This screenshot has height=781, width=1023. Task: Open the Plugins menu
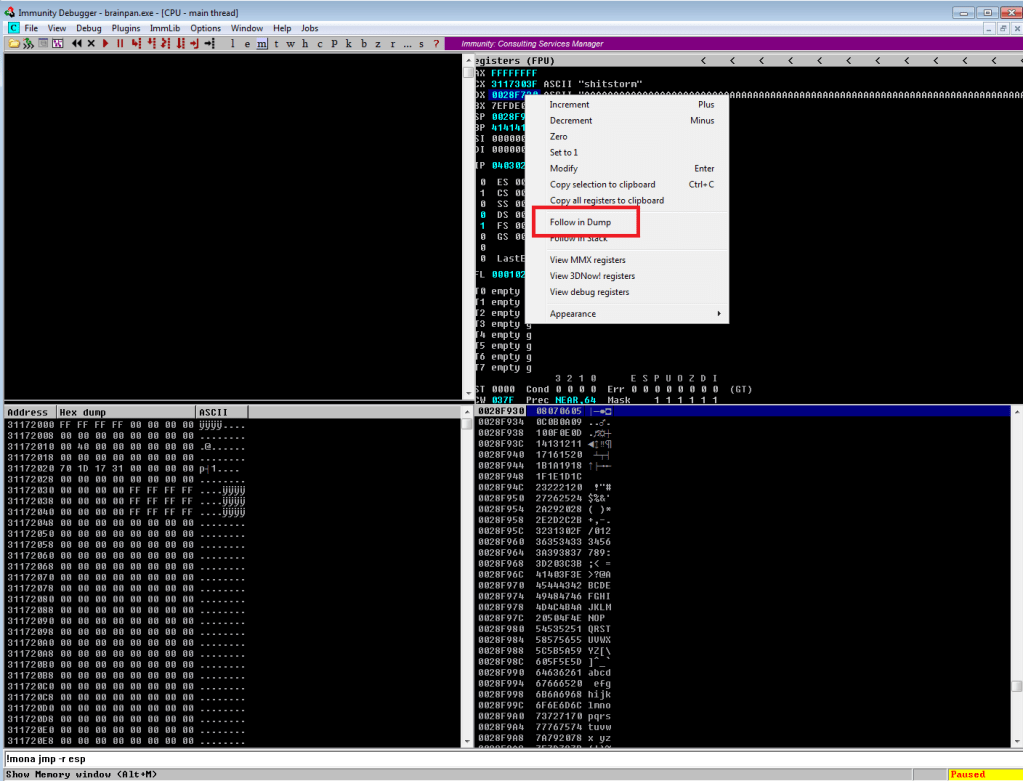pos(126,28)
